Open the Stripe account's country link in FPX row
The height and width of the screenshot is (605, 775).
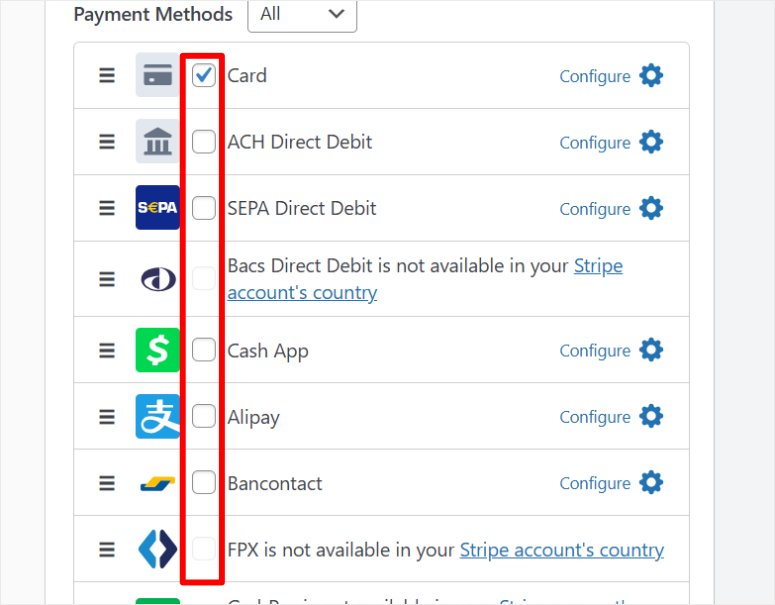point(561,550)
